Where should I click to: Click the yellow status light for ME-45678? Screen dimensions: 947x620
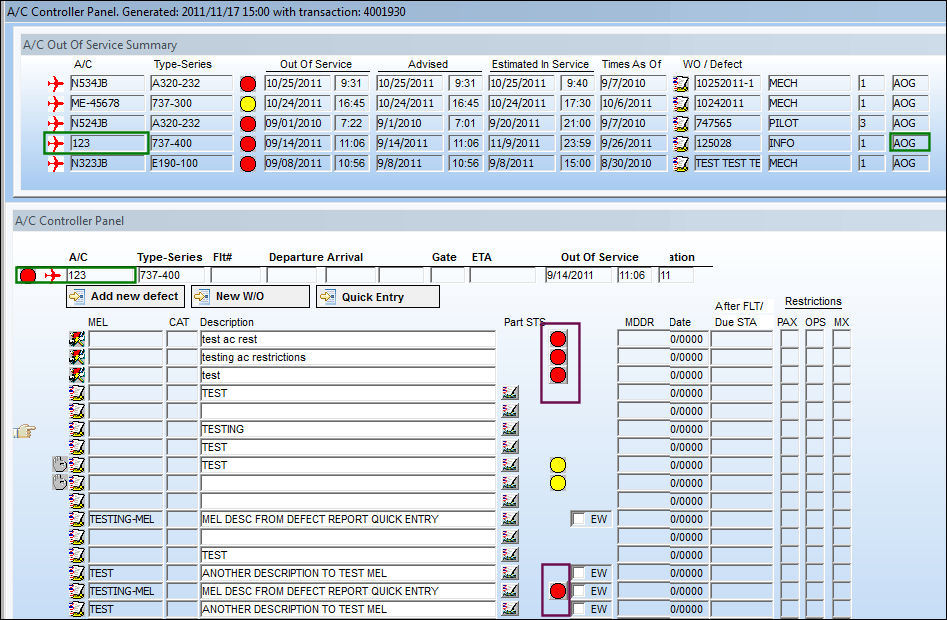tap(248, 104)
